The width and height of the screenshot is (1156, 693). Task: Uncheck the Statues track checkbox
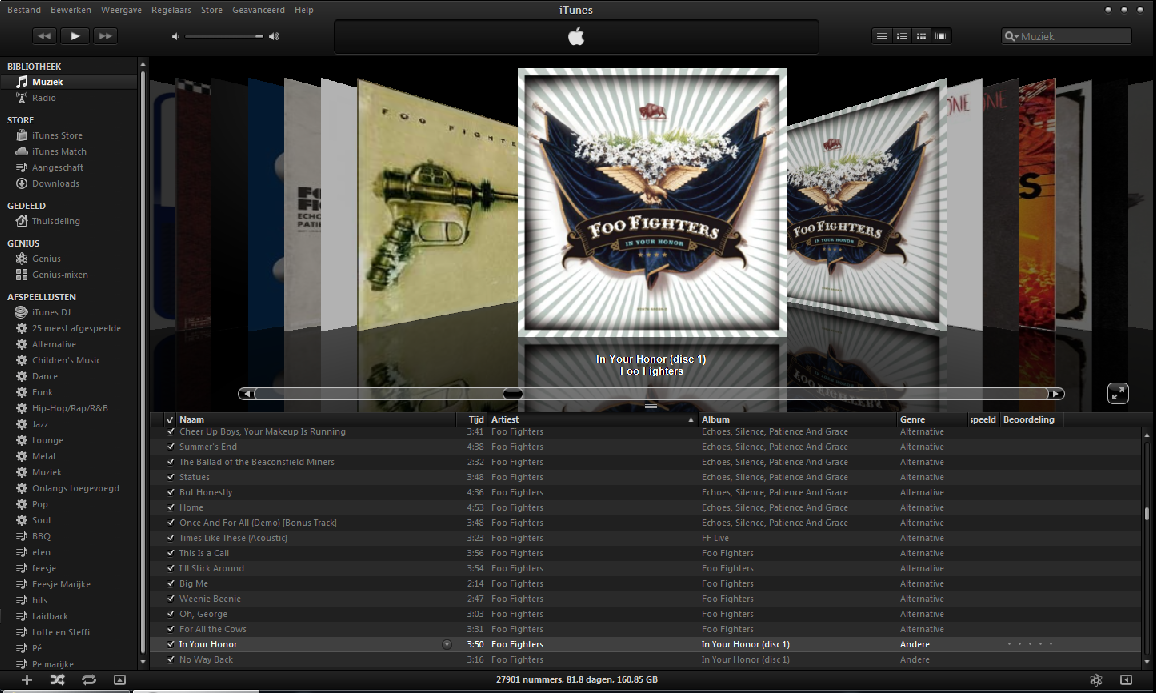(x=170, y=477)
